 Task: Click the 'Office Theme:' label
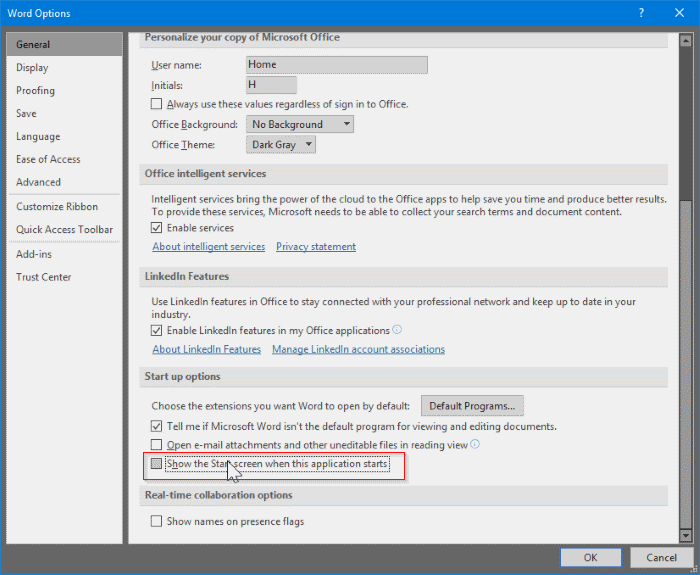pyautogui.click(x=183, y=145)
